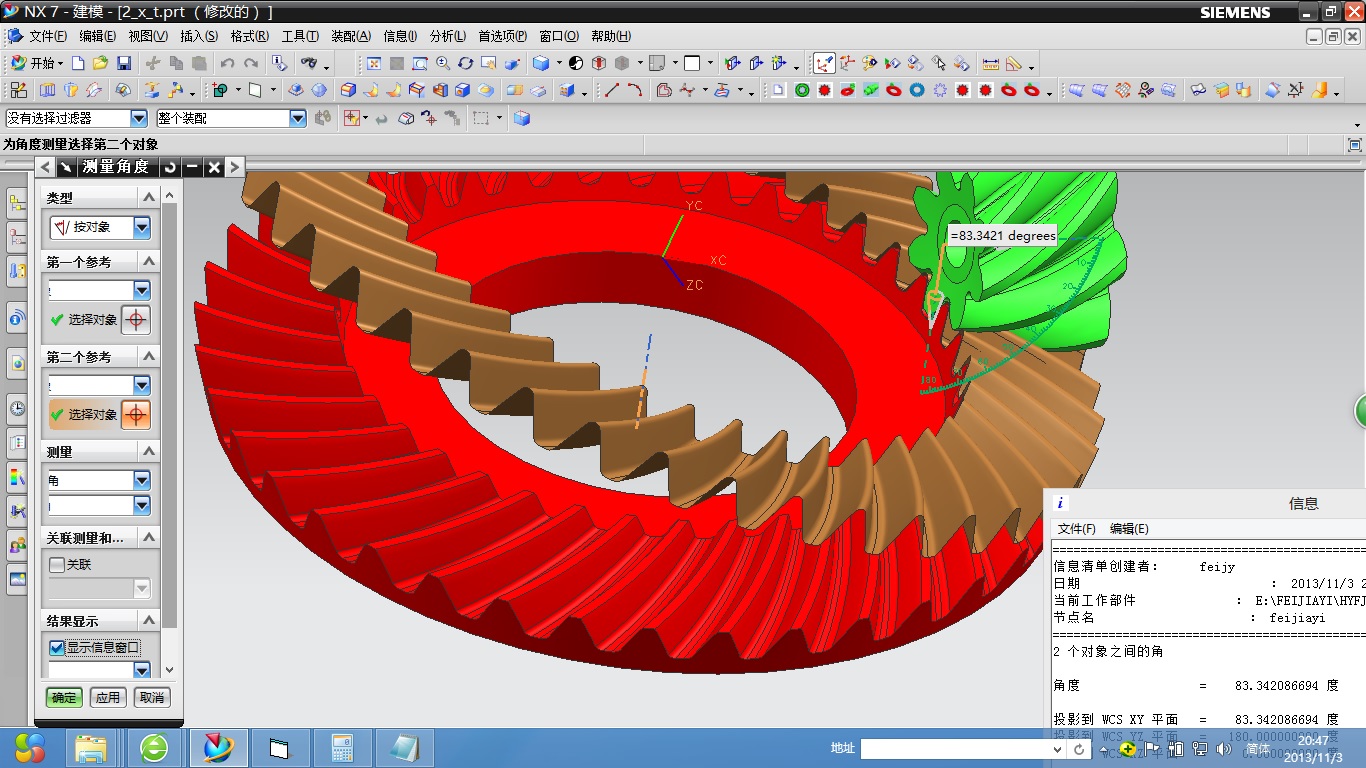The width and height of the screenshot is (1366, 768).
Task: Save the part with the floppy disk icon
Action: click(x=124, y=63)
